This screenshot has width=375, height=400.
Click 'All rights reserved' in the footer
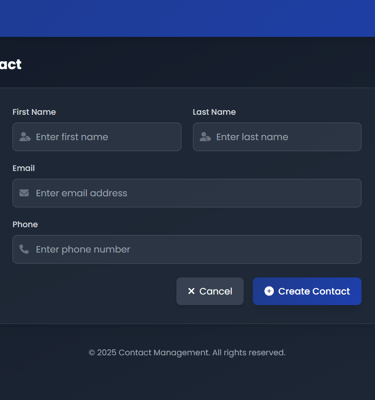pyautogui.click(x=249, y=353)
